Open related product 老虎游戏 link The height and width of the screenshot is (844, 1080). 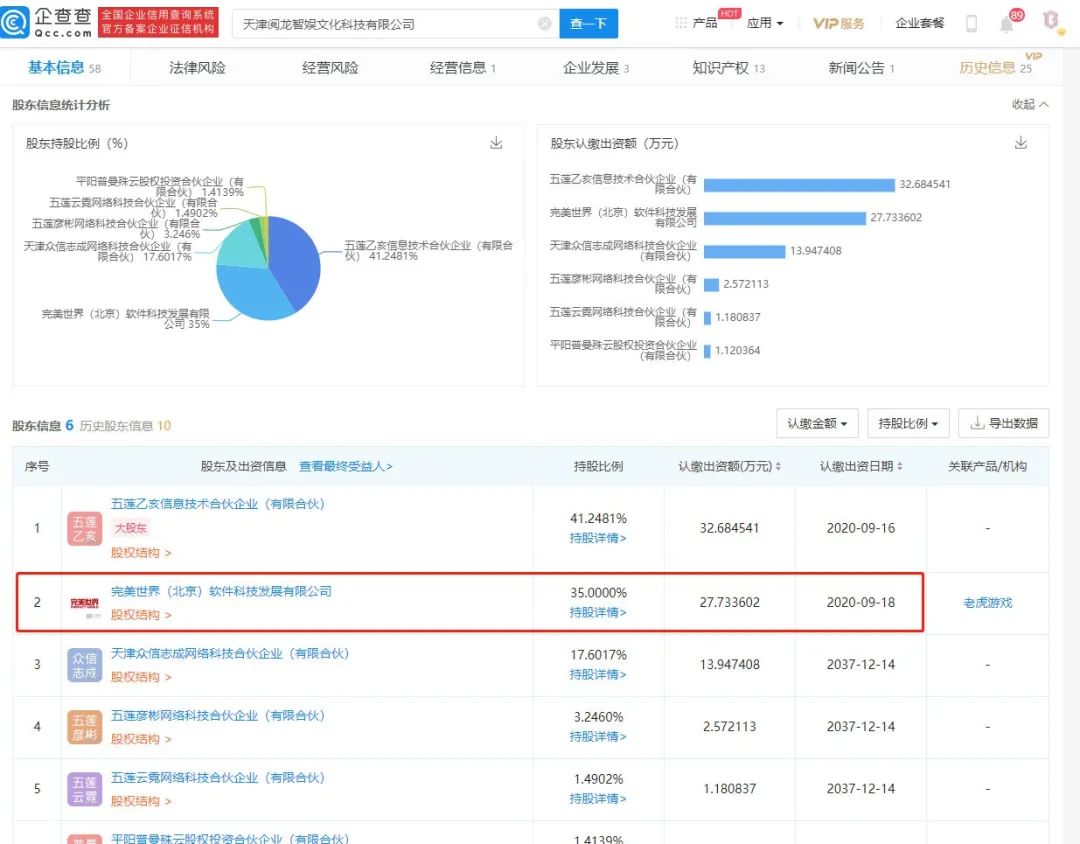tap(988, 603)
